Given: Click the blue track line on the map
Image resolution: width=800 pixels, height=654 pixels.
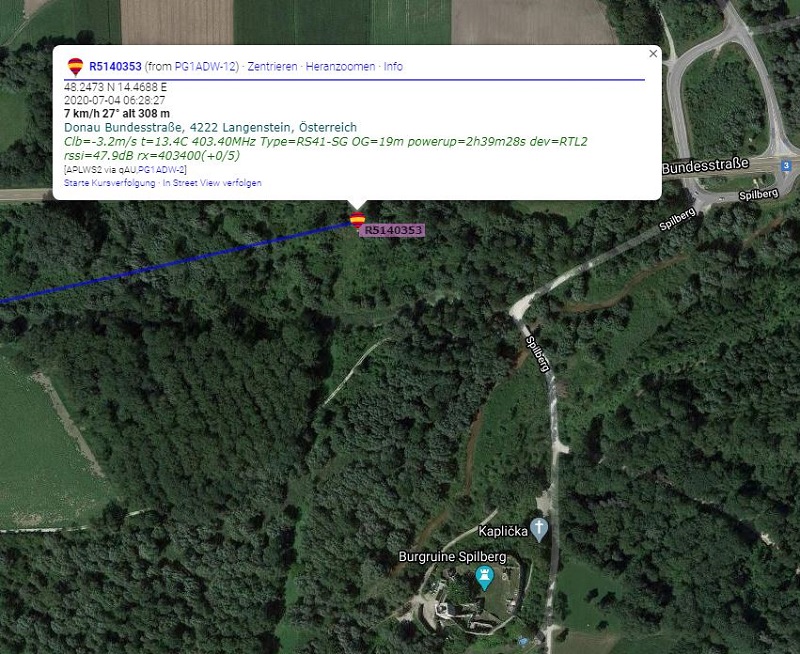Looking at the screenshot, I should (x=173, y=263).
